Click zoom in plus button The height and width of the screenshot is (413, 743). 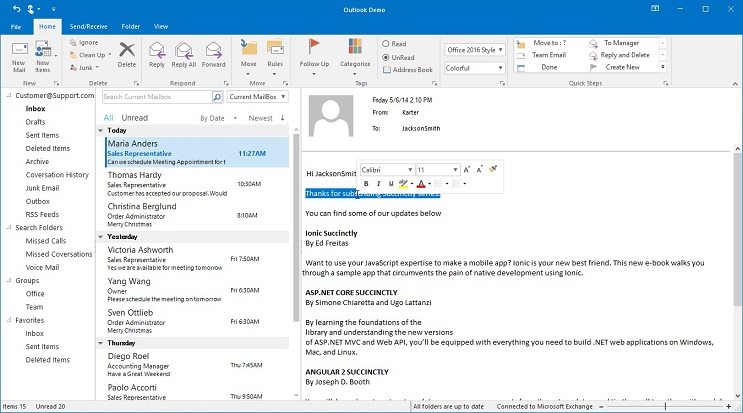pos(728,406)
